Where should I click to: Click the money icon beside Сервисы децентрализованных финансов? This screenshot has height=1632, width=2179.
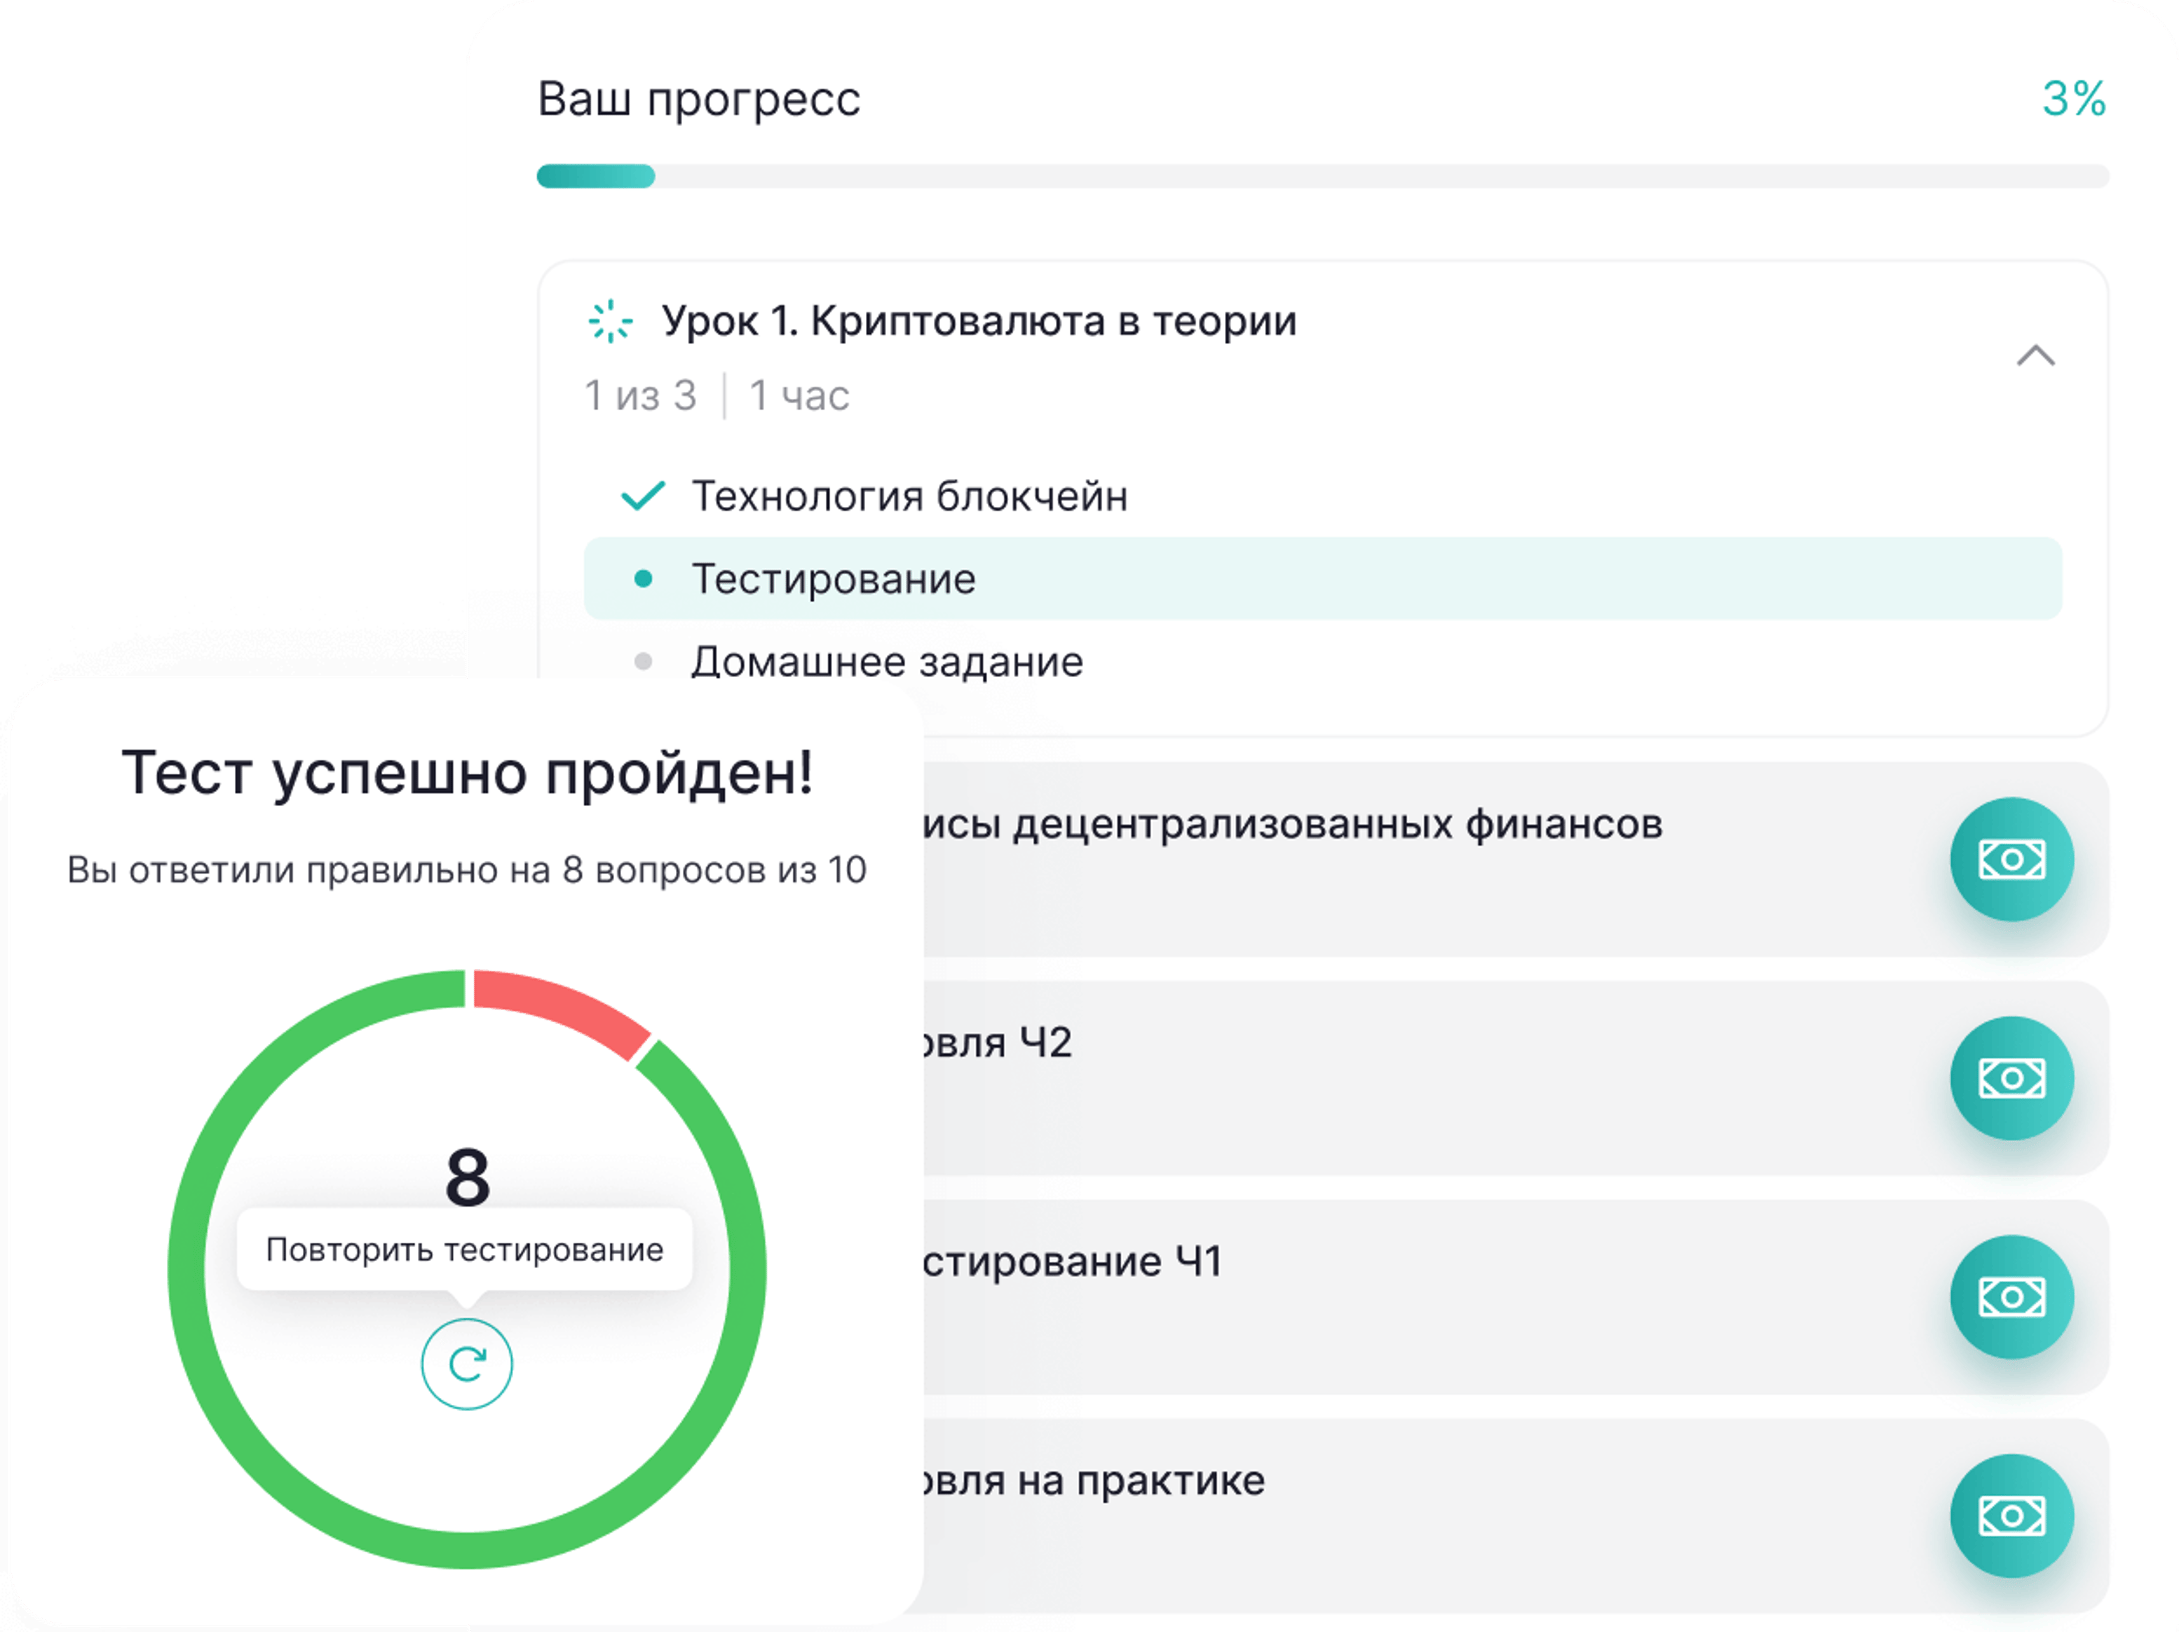pos(2012,857)
